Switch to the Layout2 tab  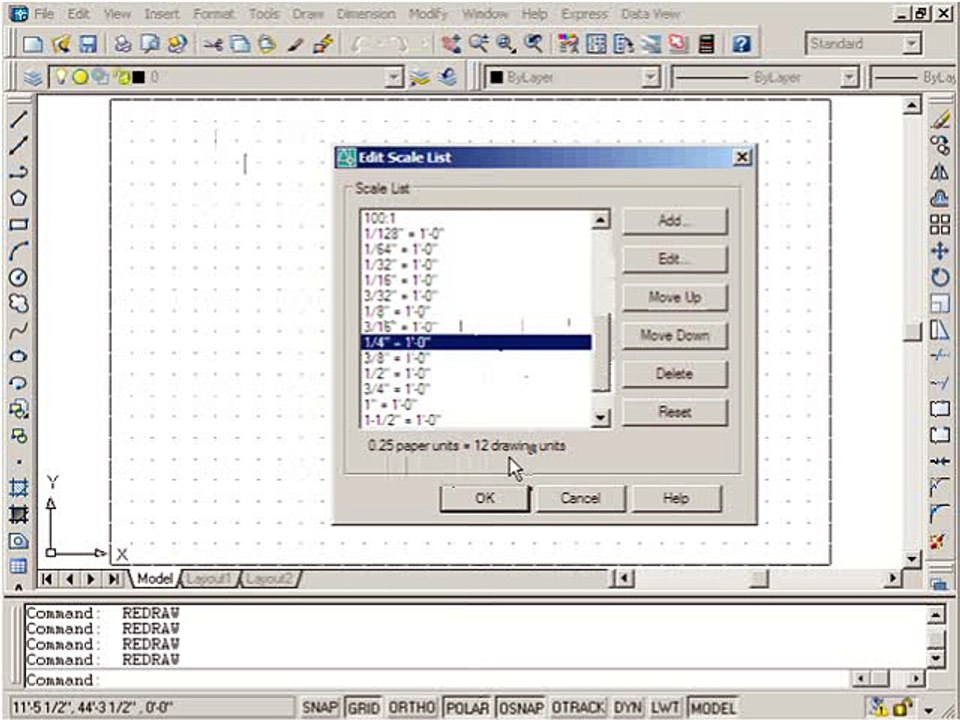pos(270,579)
